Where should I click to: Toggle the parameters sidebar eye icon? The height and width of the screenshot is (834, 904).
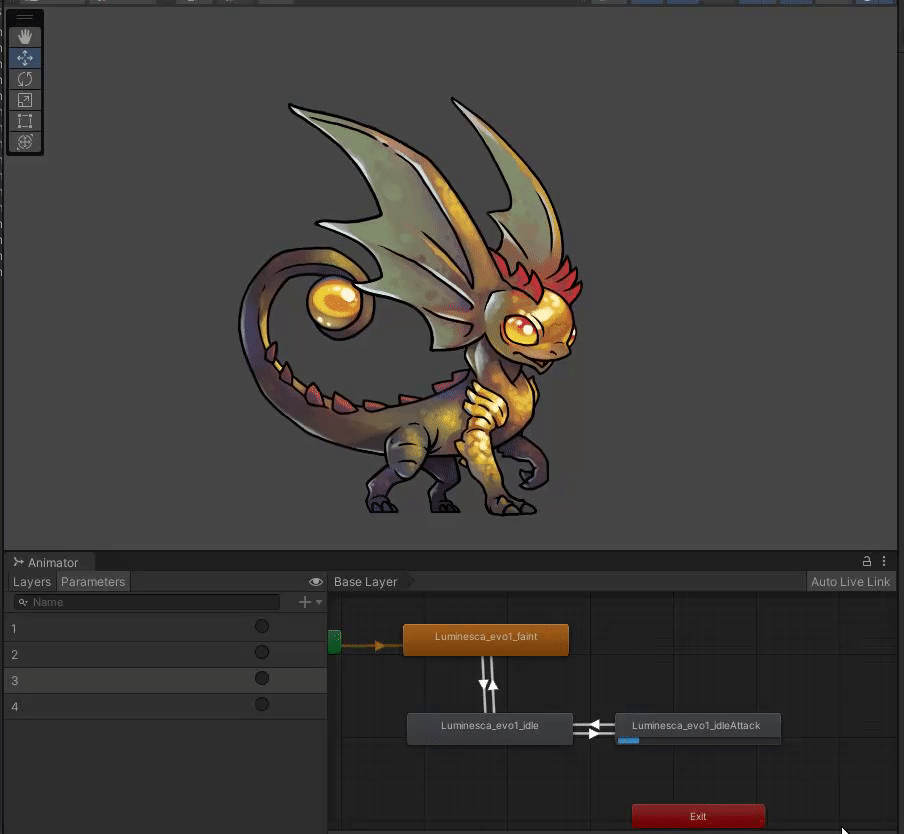[x=316, y=582]
